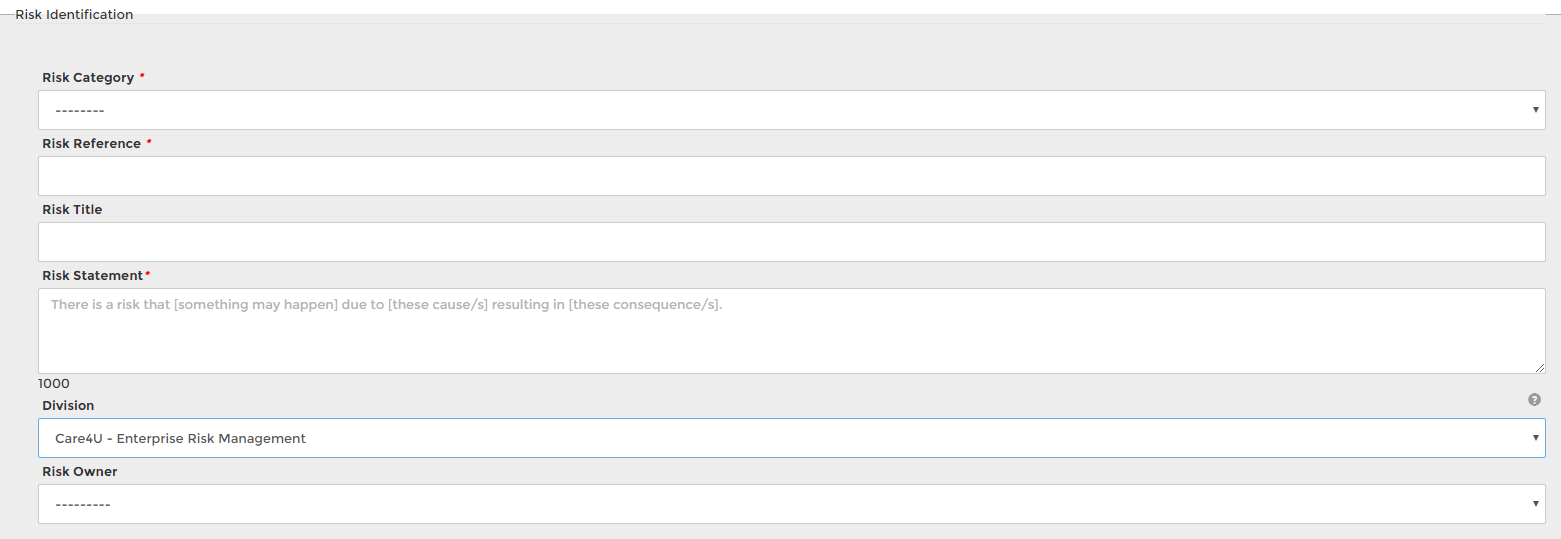Image resolution: width=1561 pixels, height=539 pixels.
Task: Click the Risk Identification section heading
Action: click(x=74, y=15)
